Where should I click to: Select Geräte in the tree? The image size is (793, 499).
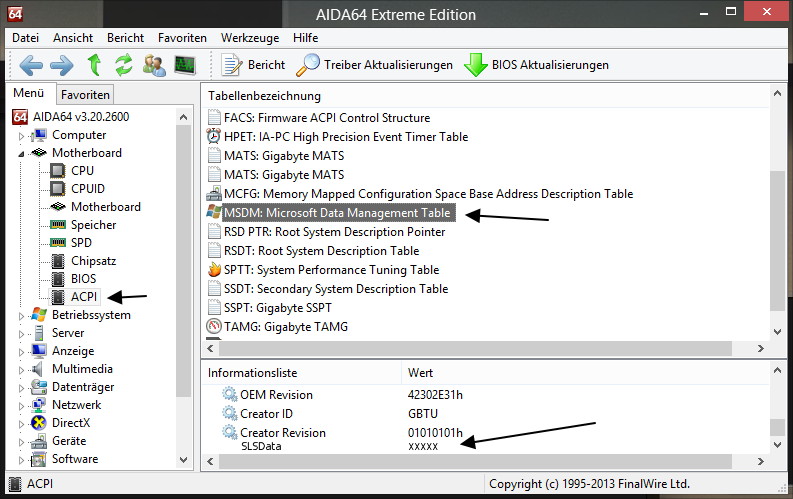tap(69, 441)
